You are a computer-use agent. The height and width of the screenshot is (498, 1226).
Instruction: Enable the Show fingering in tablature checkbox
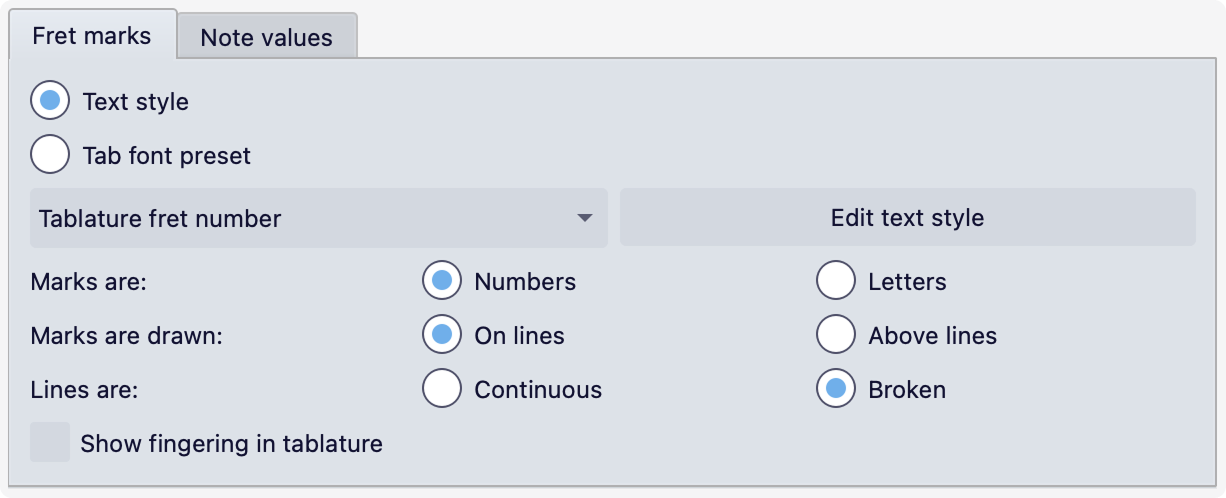click(50, 442)
